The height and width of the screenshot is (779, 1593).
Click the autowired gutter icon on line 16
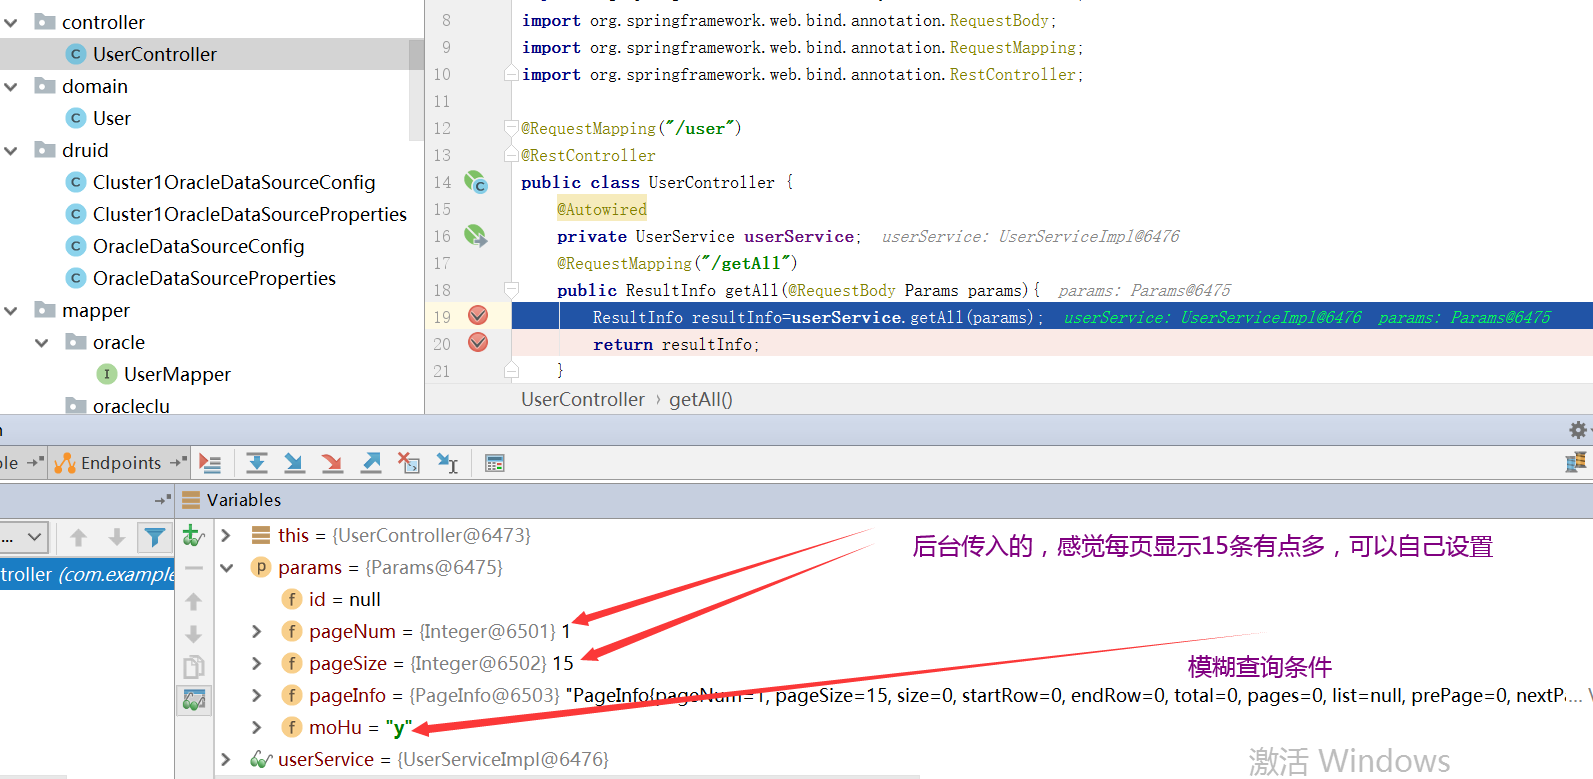(476, 236)
